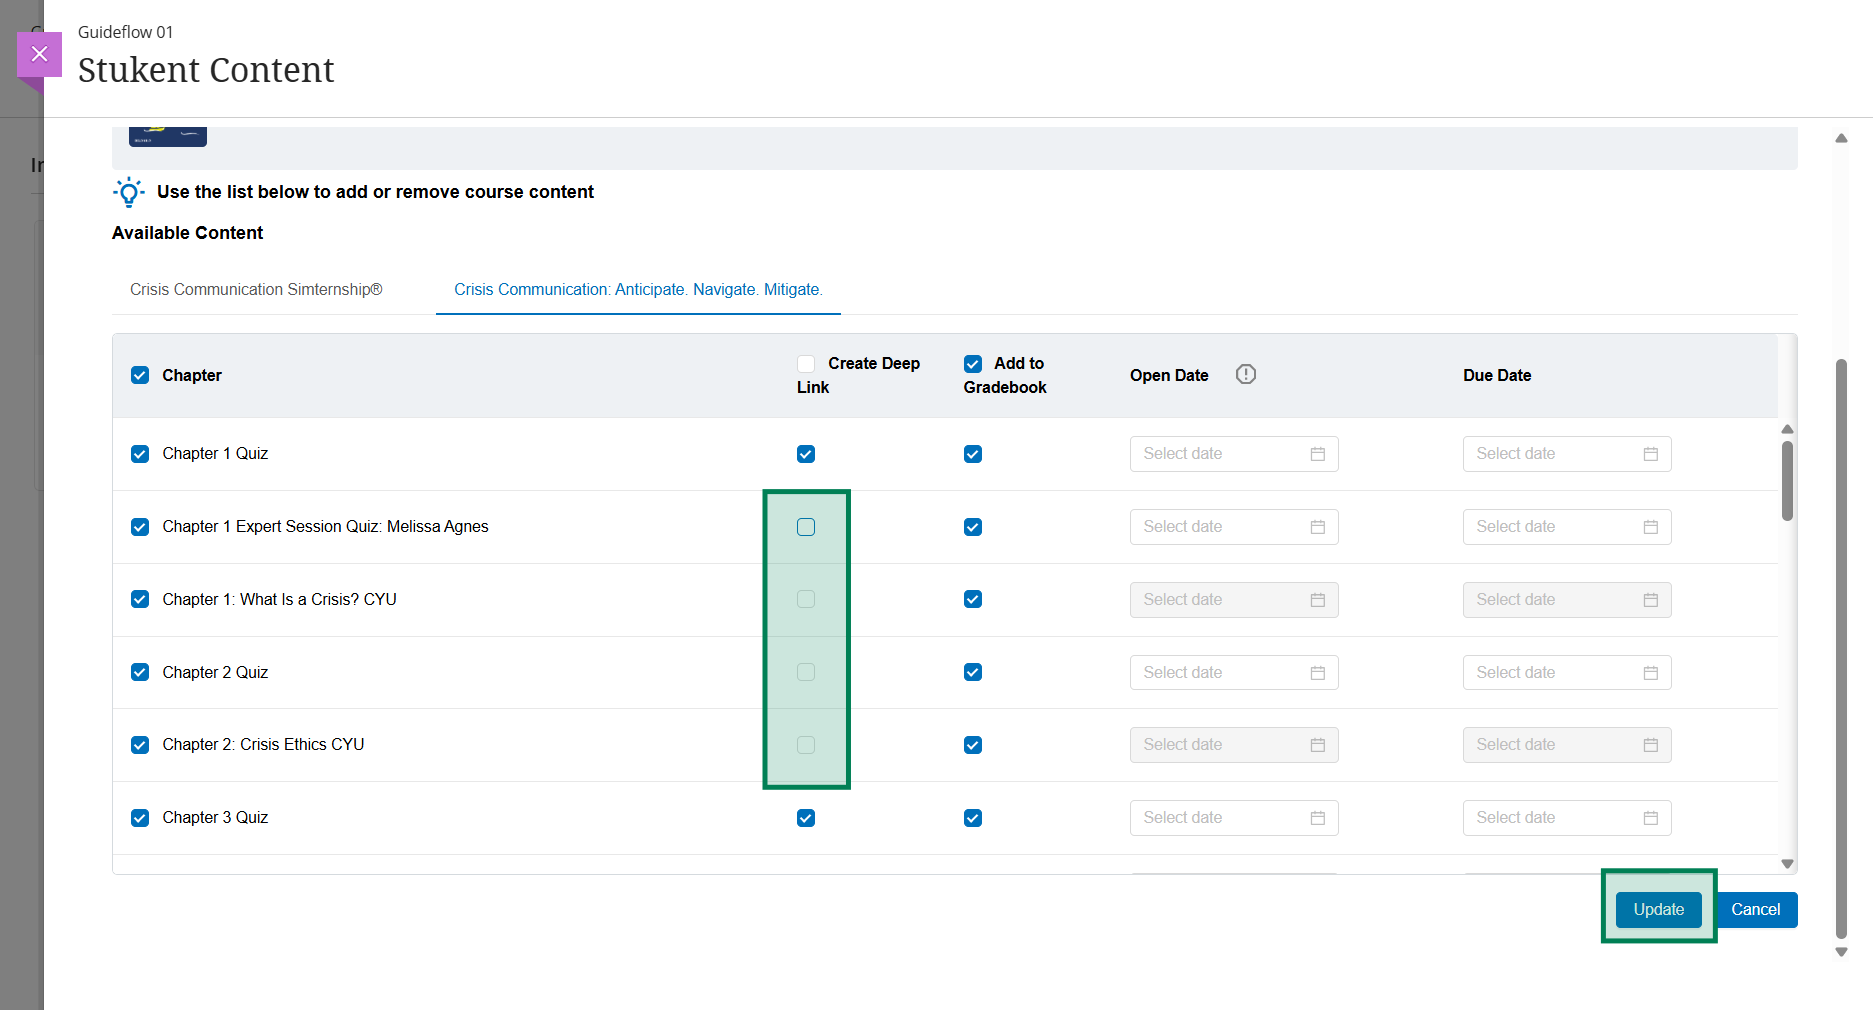Viewport: 1873px width, 1010px height.
Task: Uncheck Chapter 2 Quiz content checkbox
Action: [x=140, y=672]
